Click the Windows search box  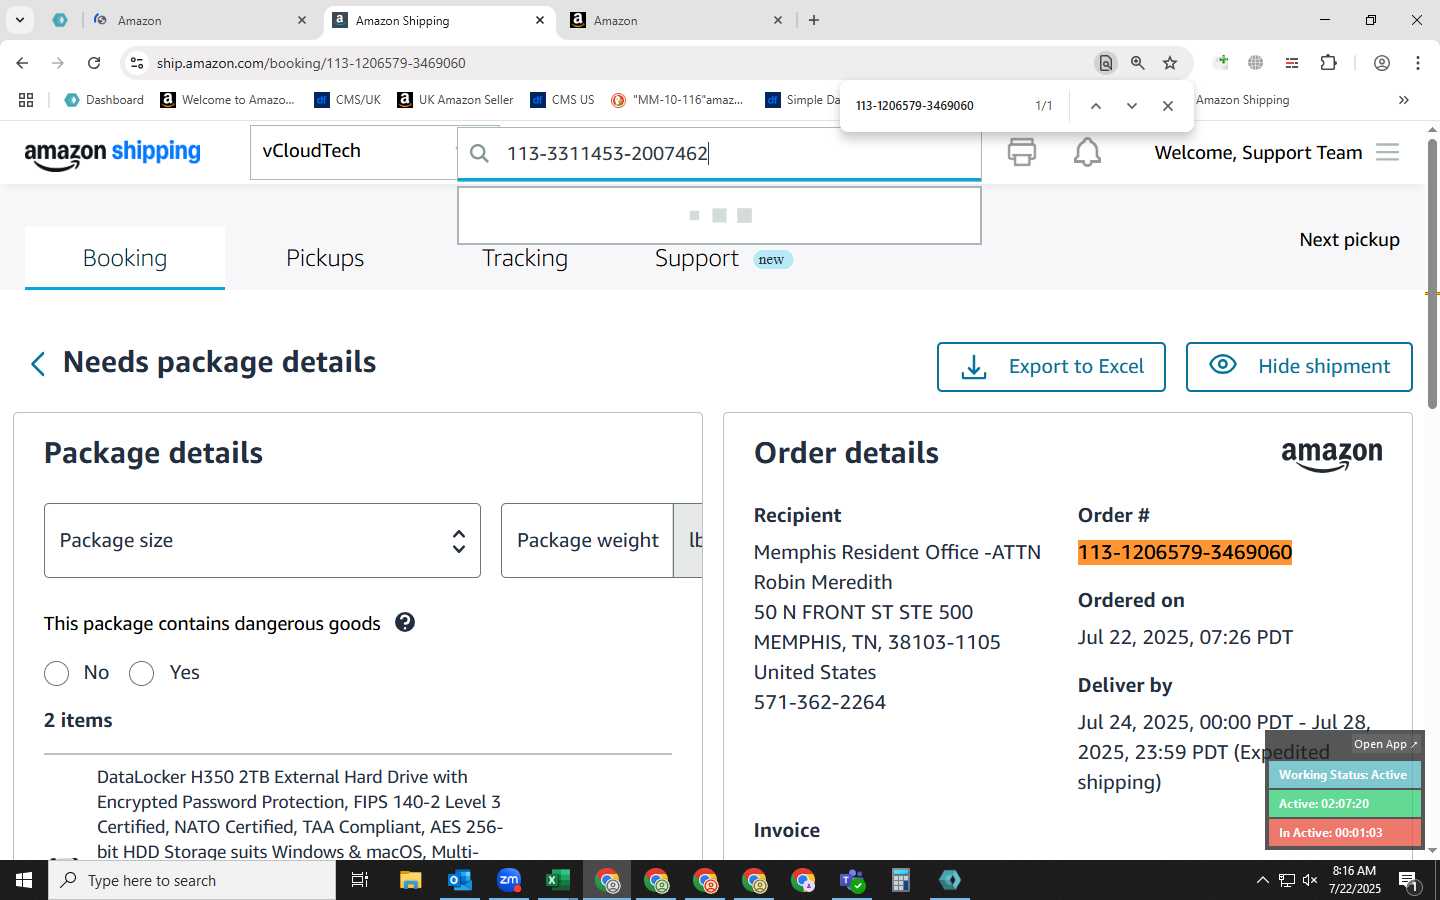[192, 880]
